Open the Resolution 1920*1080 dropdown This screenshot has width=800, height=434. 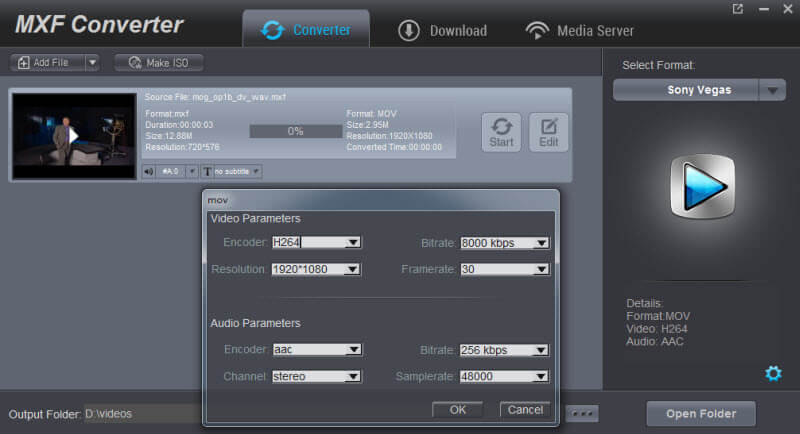316,269
